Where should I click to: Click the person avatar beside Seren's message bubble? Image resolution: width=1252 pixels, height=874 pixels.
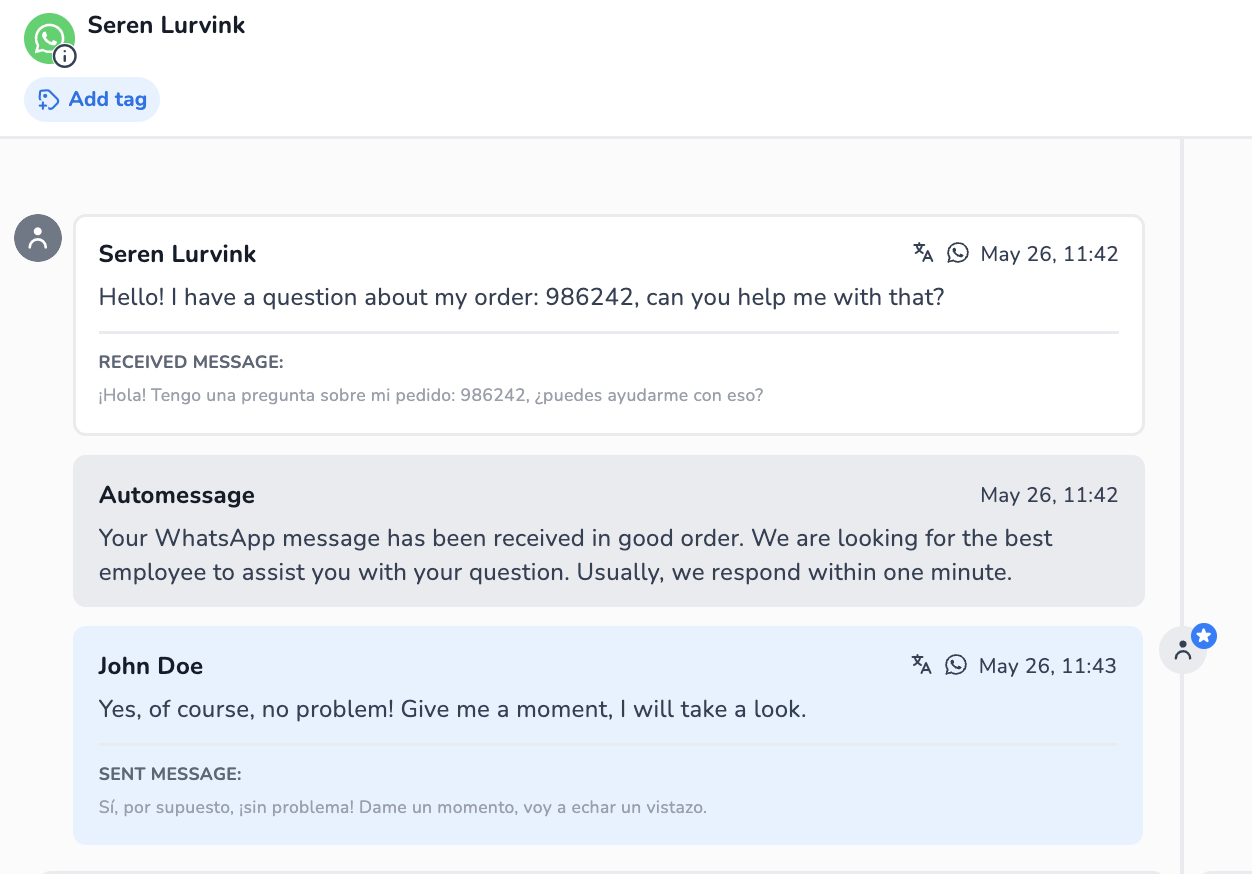(37, 238)
